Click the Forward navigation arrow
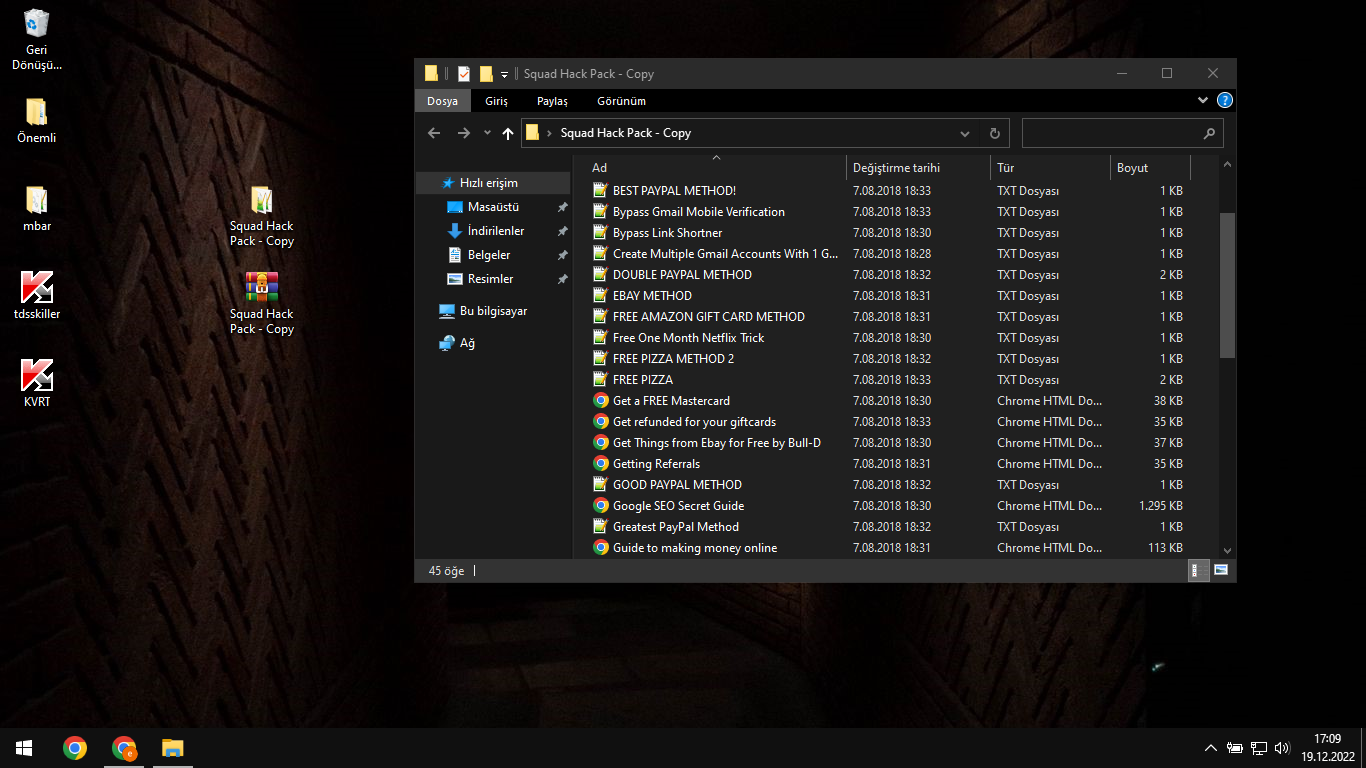This screenshot has width=1366, height=768. click(x=463, y=133)
